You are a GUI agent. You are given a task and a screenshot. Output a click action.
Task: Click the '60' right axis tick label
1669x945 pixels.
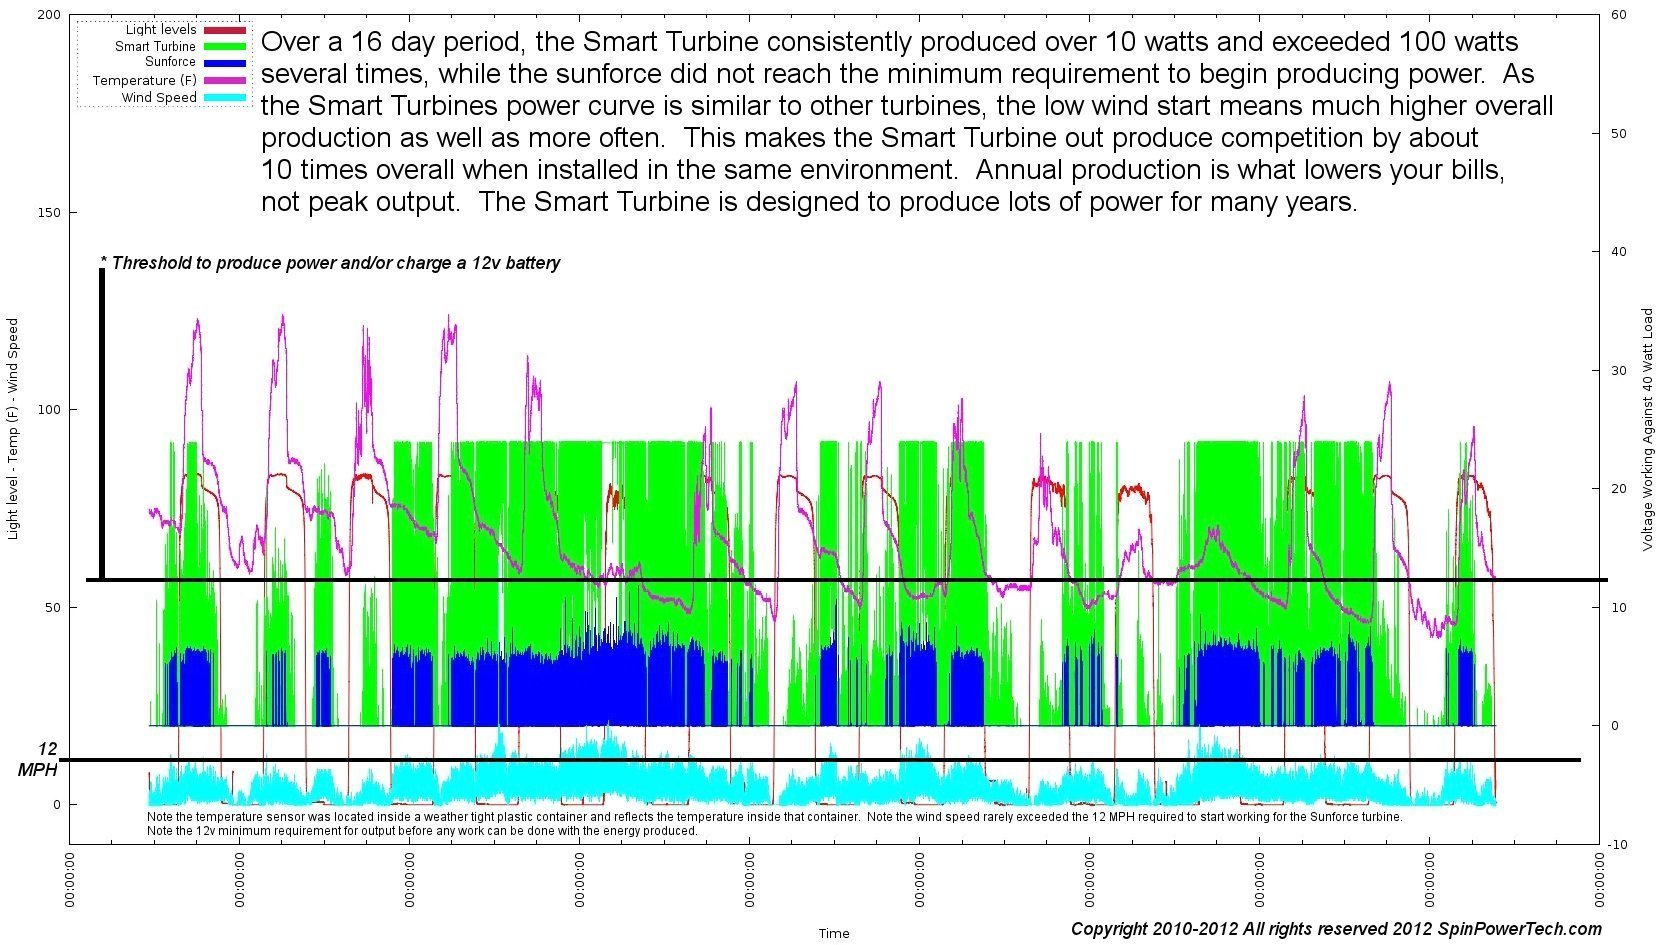pyautogui.click(x=1618, y=15)
